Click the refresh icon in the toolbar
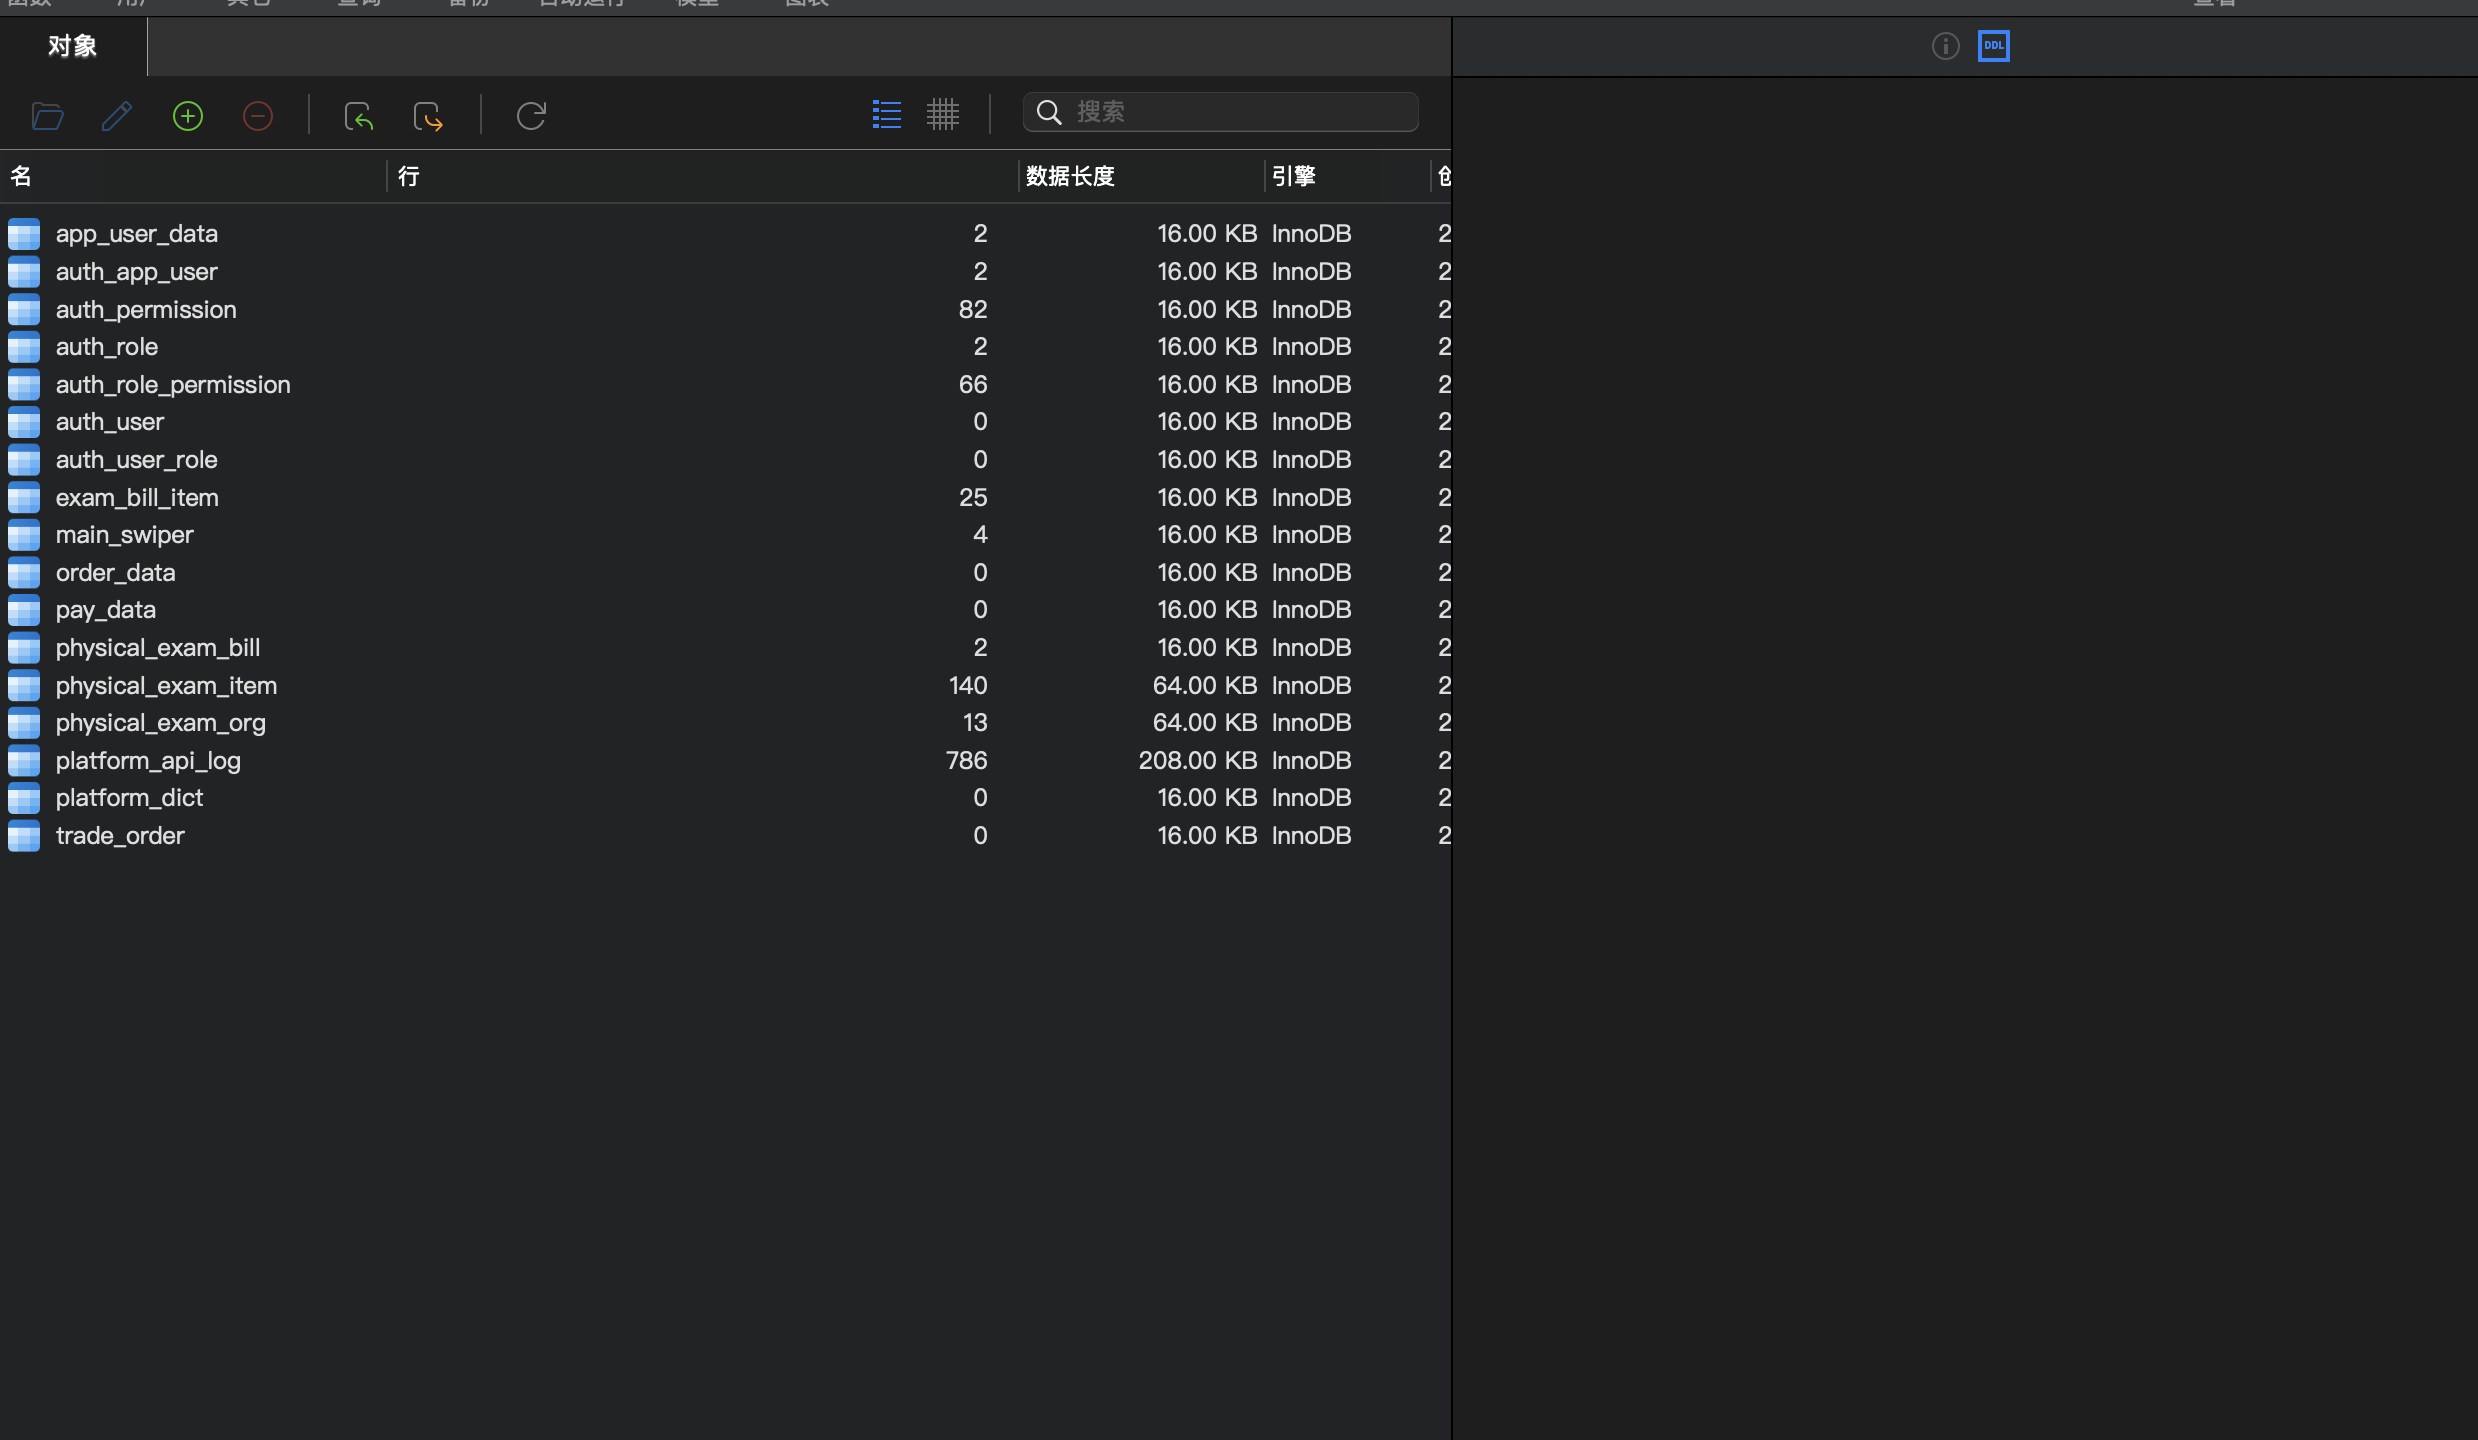 531,116
